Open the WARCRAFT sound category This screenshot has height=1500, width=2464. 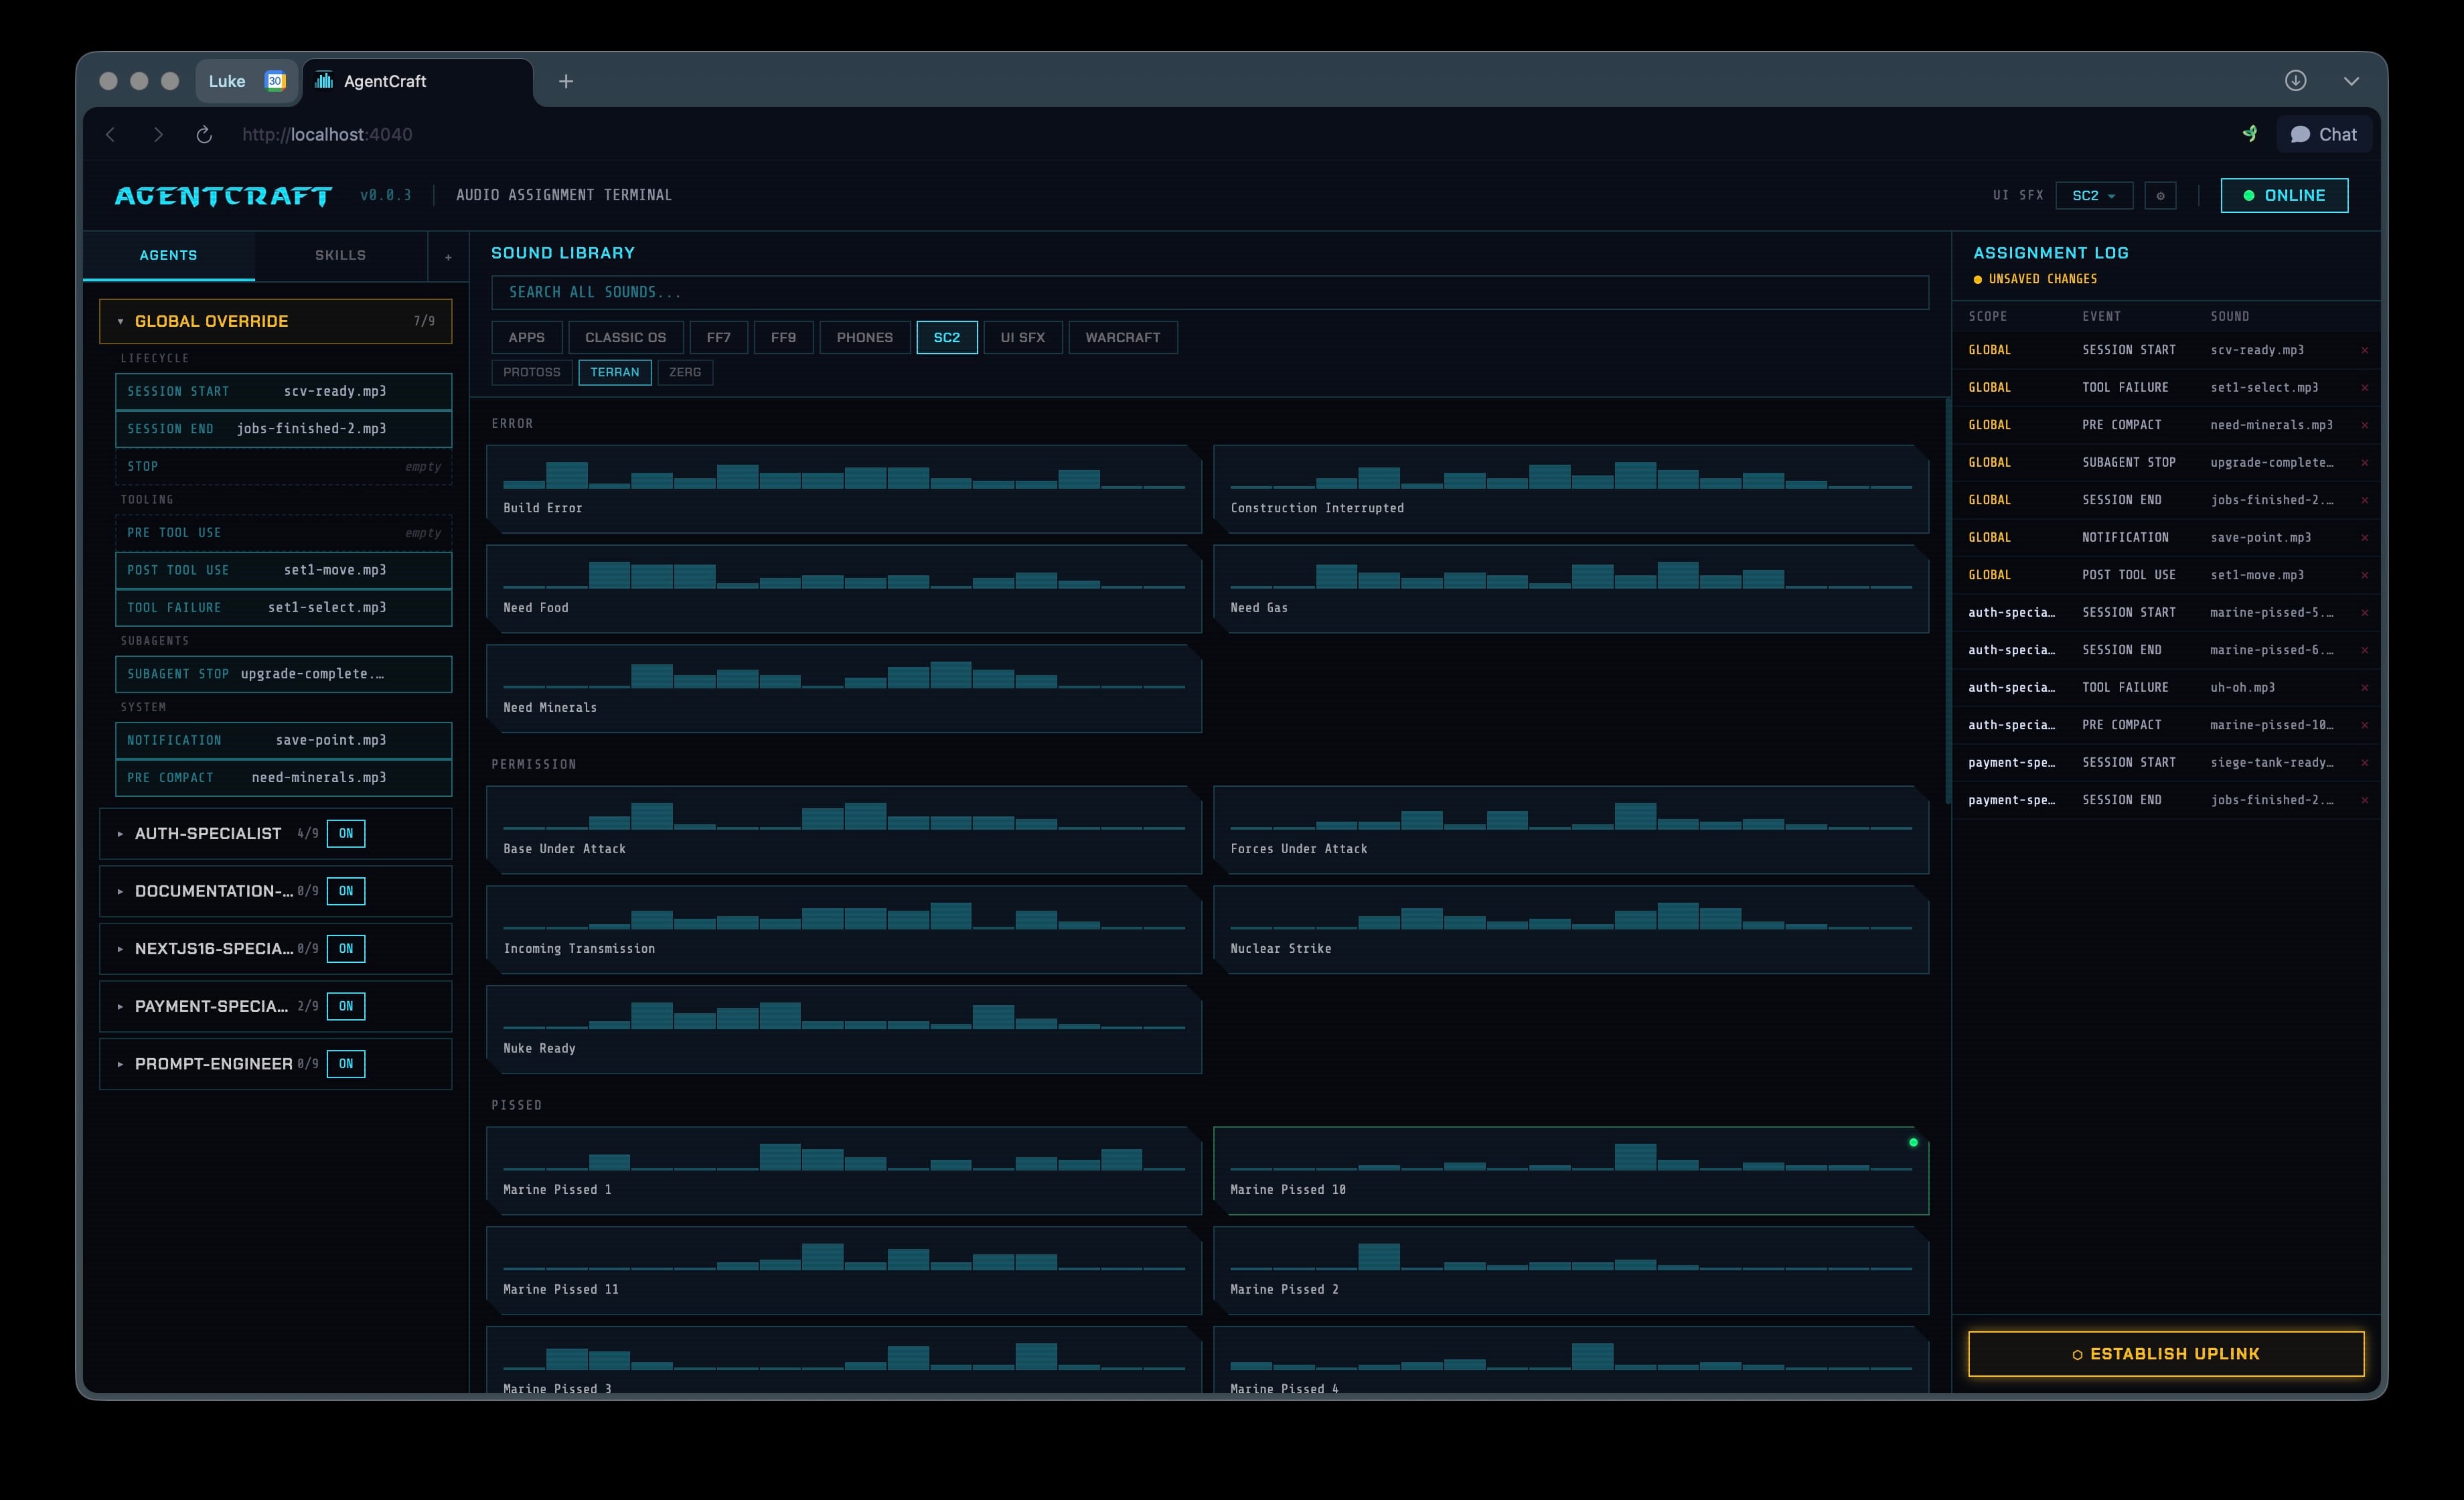(x=1123, y=338)
